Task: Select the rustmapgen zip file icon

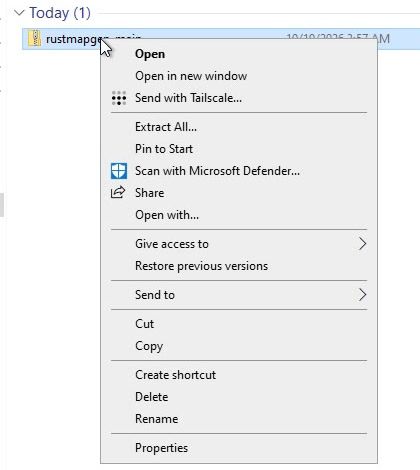Action: tap(35, 39)
